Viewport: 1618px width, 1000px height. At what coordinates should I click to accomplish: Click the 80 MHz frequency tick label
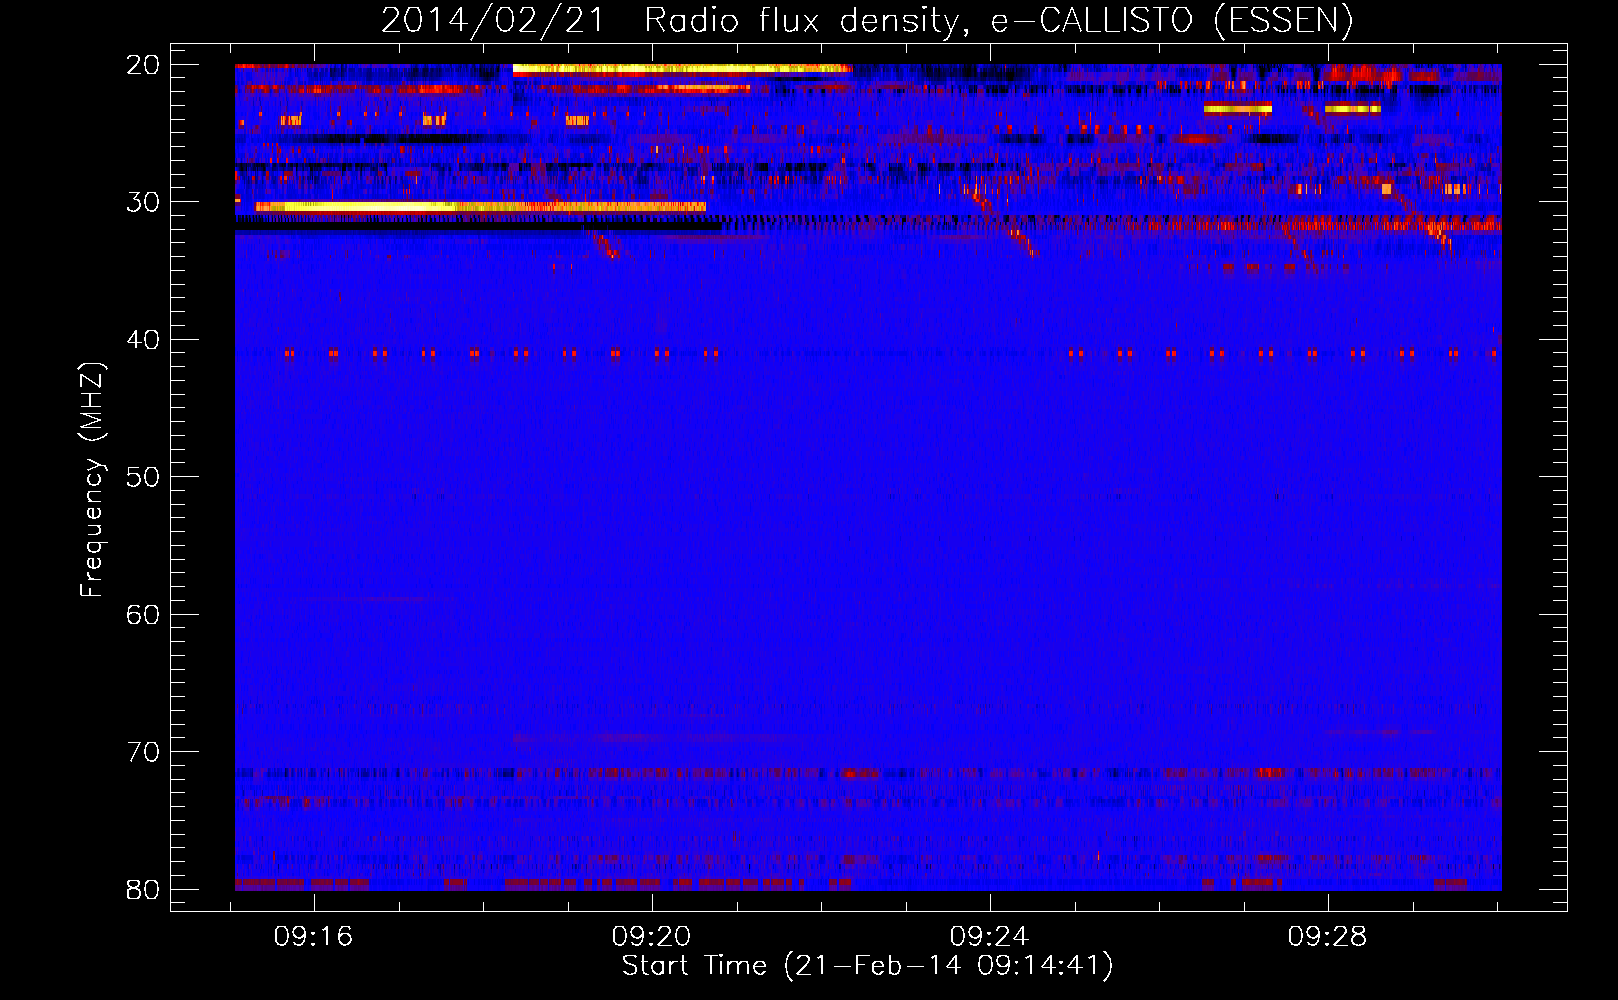point(142,889)
